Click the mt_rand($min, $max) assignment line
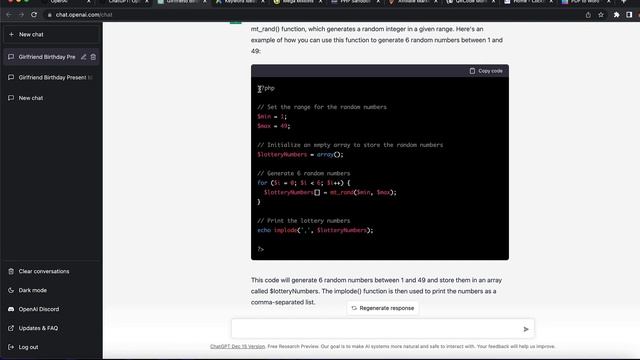640x360 pixels. pyautogui.click(x=330, y=192)
